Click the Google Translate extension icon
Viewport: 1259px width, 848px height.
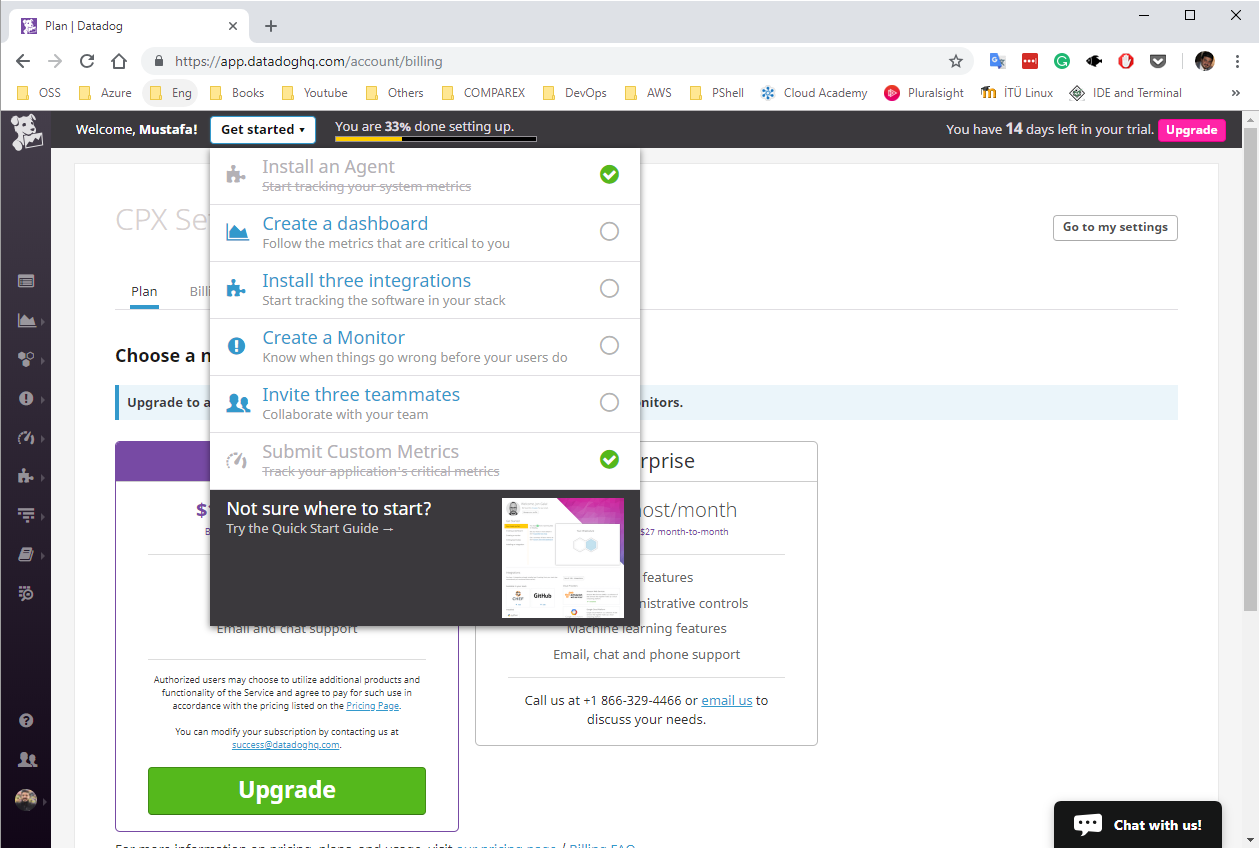997,61
